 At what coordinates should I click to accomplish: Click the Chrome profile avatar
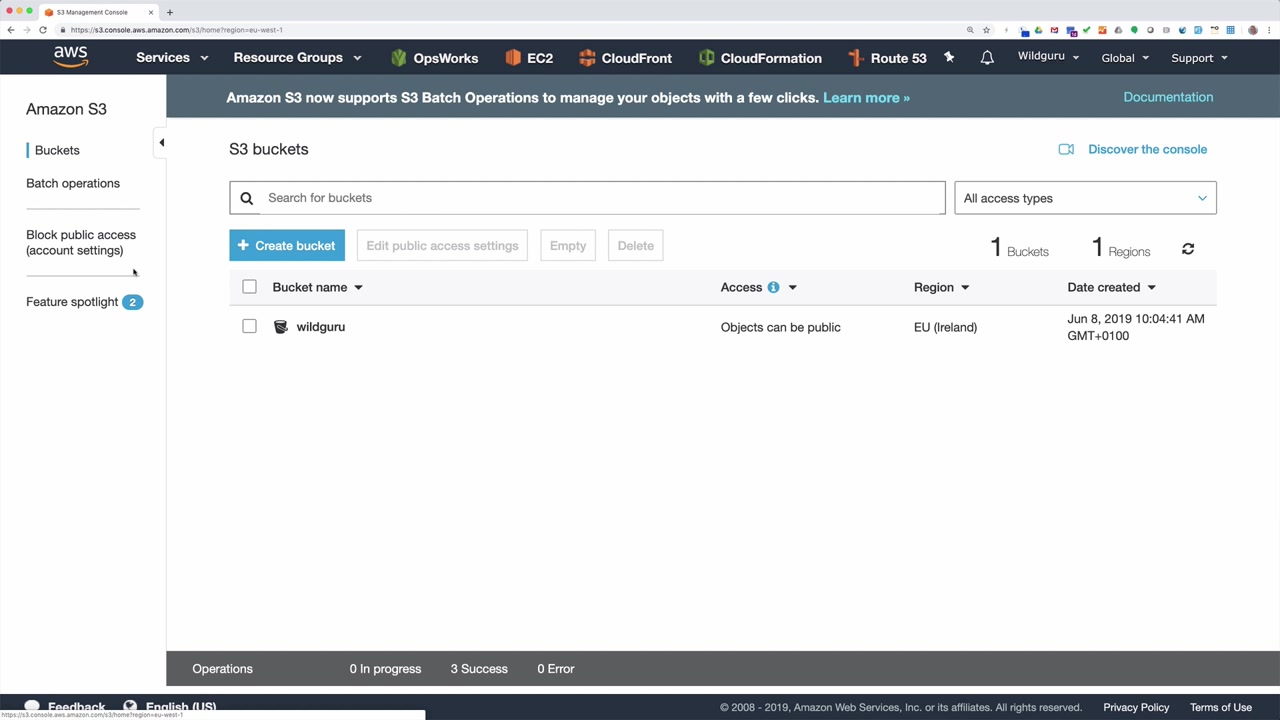point(1253,30)
